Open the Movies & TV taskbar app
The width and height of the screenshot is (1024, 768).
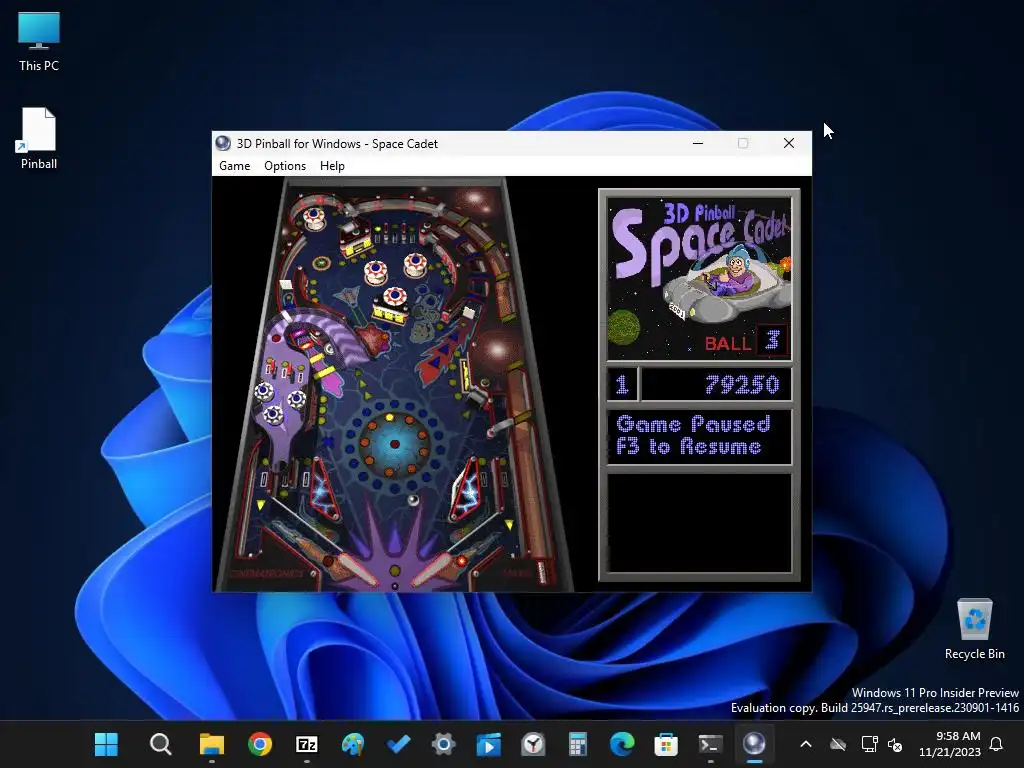(x=488, y=744)
